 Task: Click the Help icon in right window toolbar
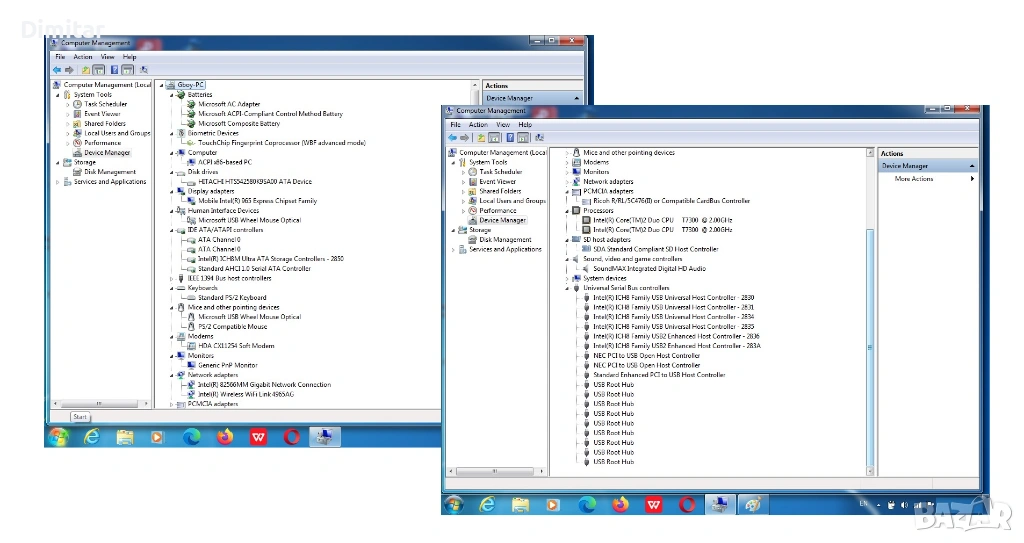click(x=525, y=138)
